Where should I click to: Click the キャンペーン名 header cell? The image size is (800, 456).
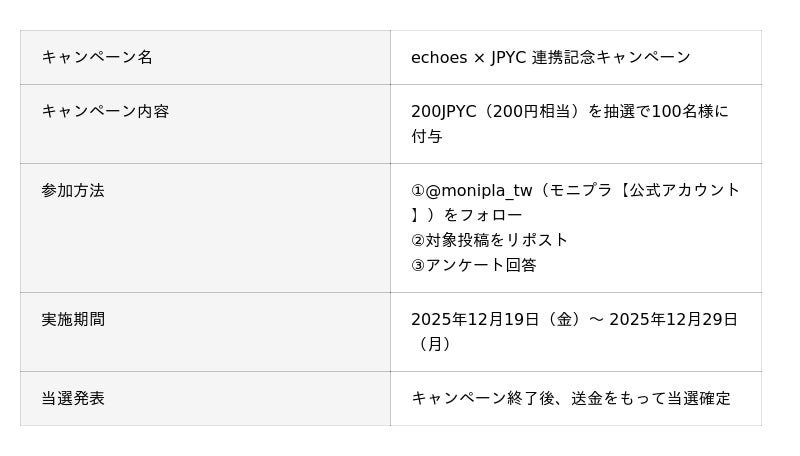pyautogui.click(x=97, y=57)
